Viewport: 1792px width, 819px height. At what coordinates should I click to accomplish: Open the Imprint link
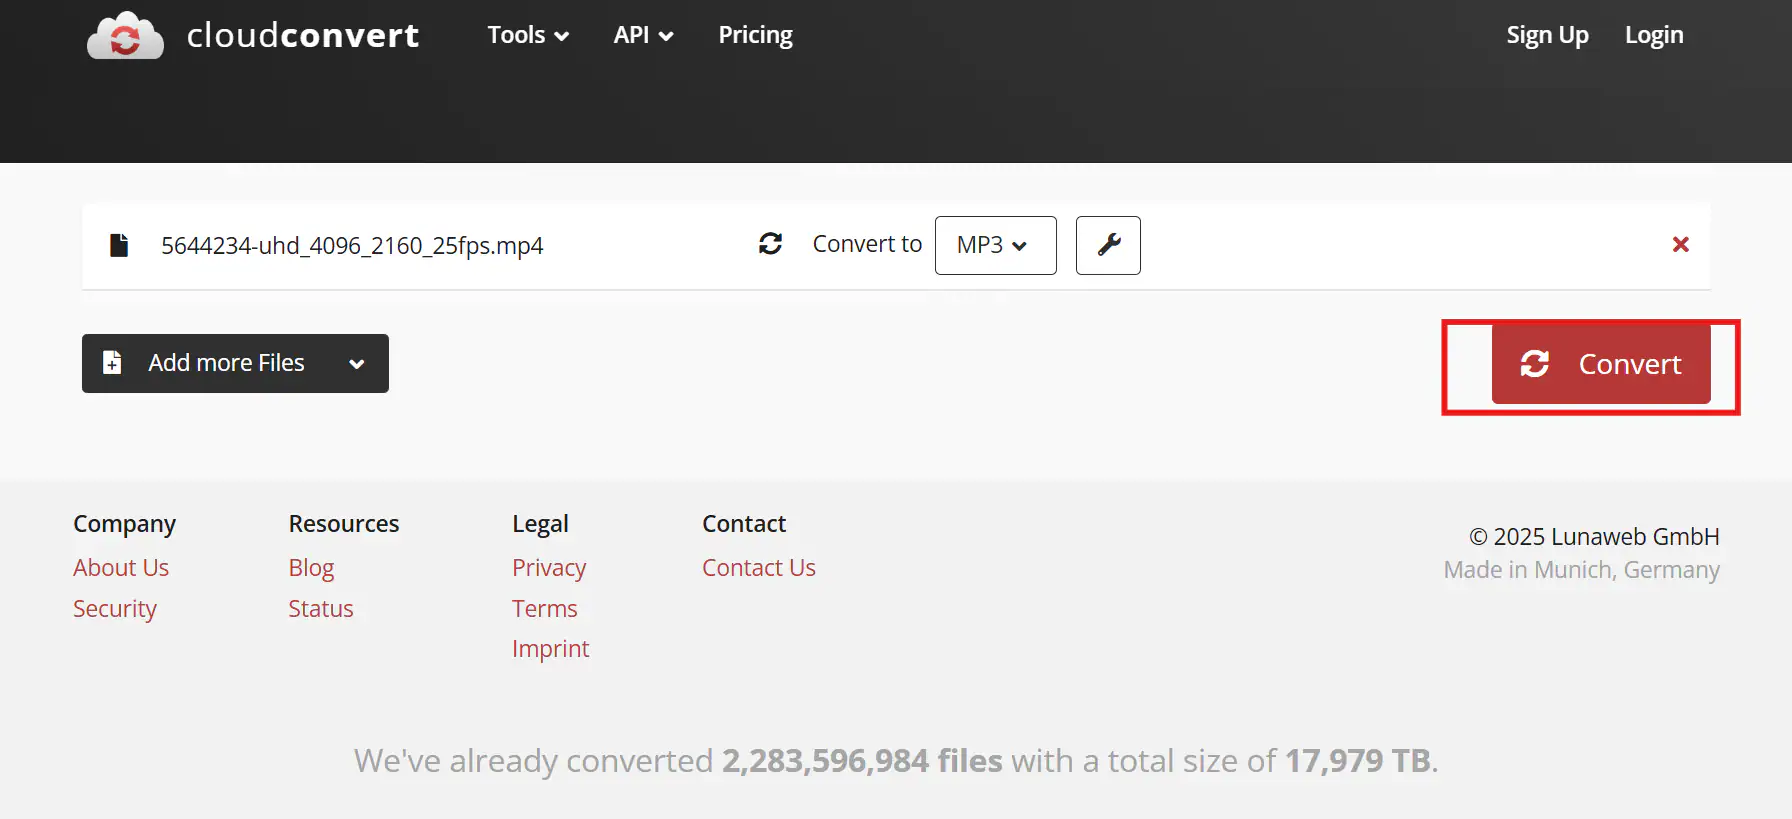tap(551, 648)
